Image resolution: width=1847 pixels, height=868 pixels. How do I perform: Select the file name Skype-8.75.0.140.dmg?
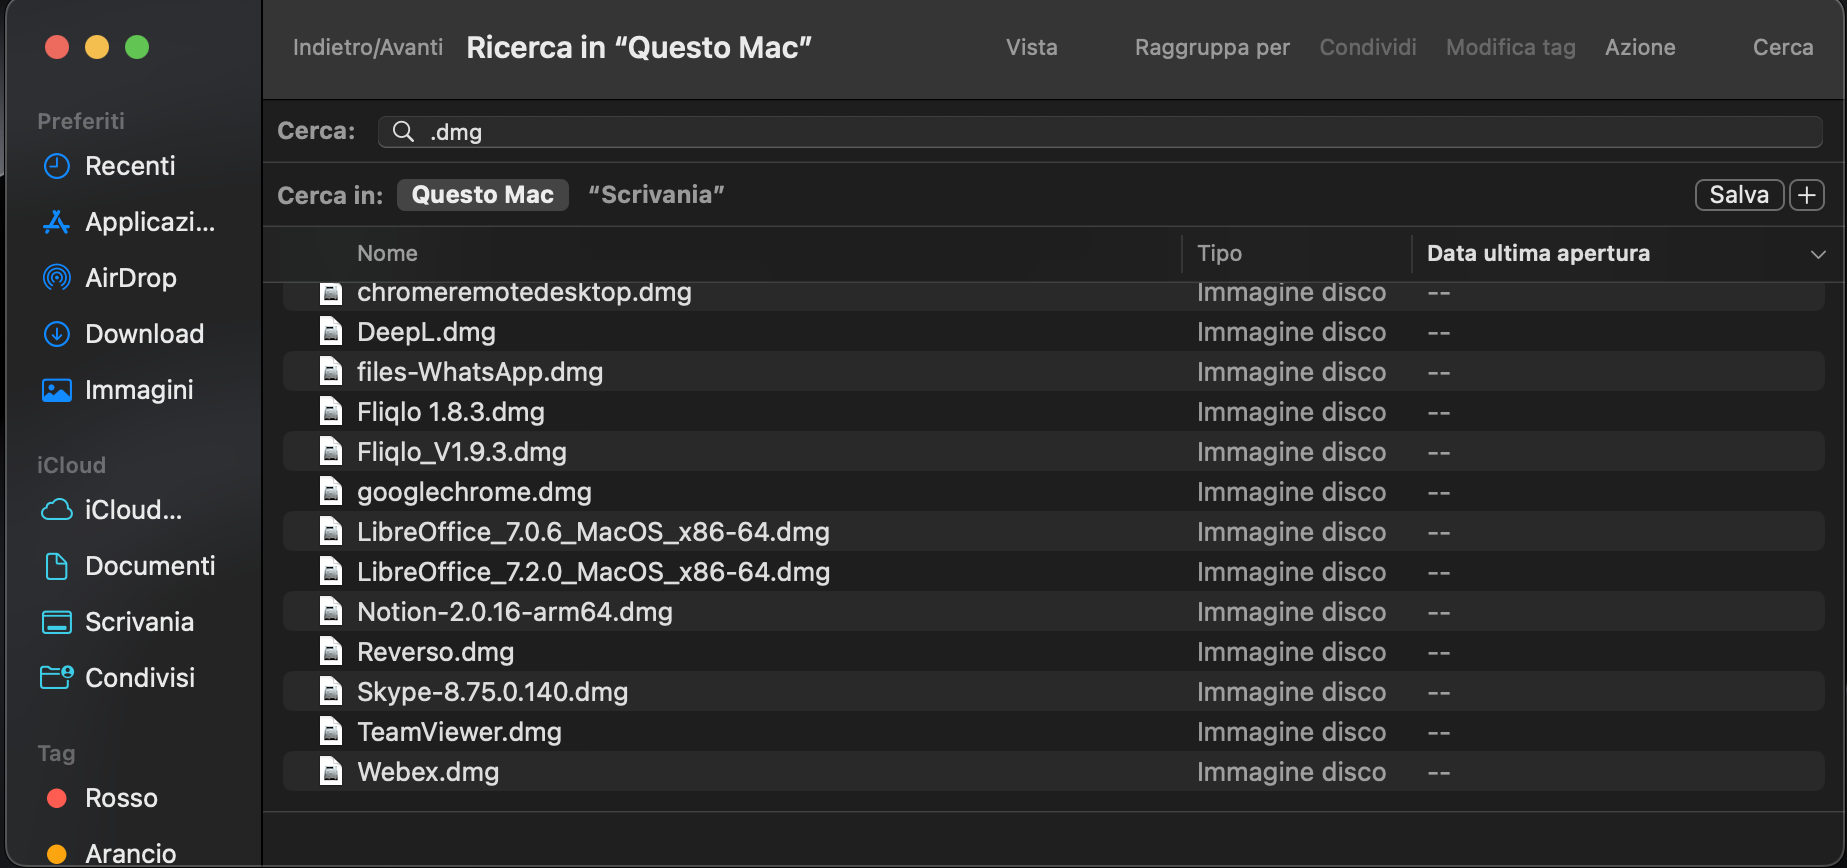(x=492, y=692)
